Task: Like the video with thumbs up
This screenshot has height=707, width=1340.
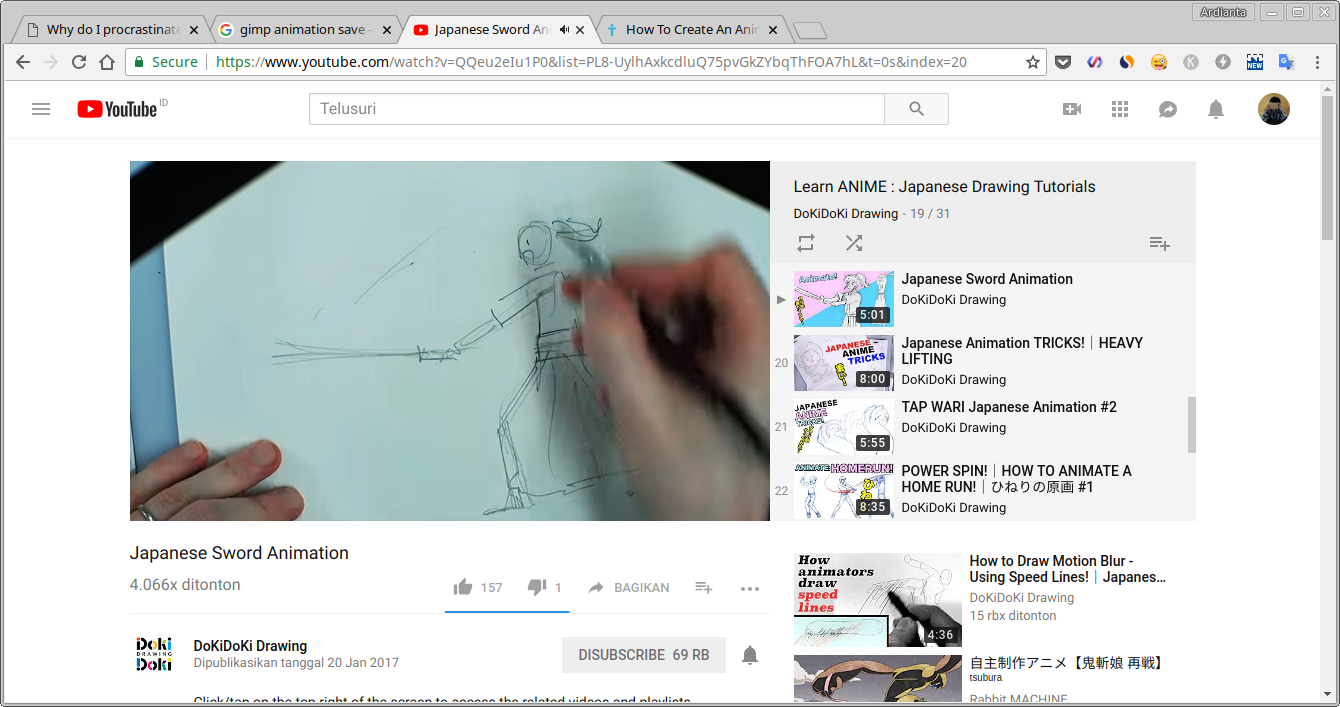Action: 462,587
